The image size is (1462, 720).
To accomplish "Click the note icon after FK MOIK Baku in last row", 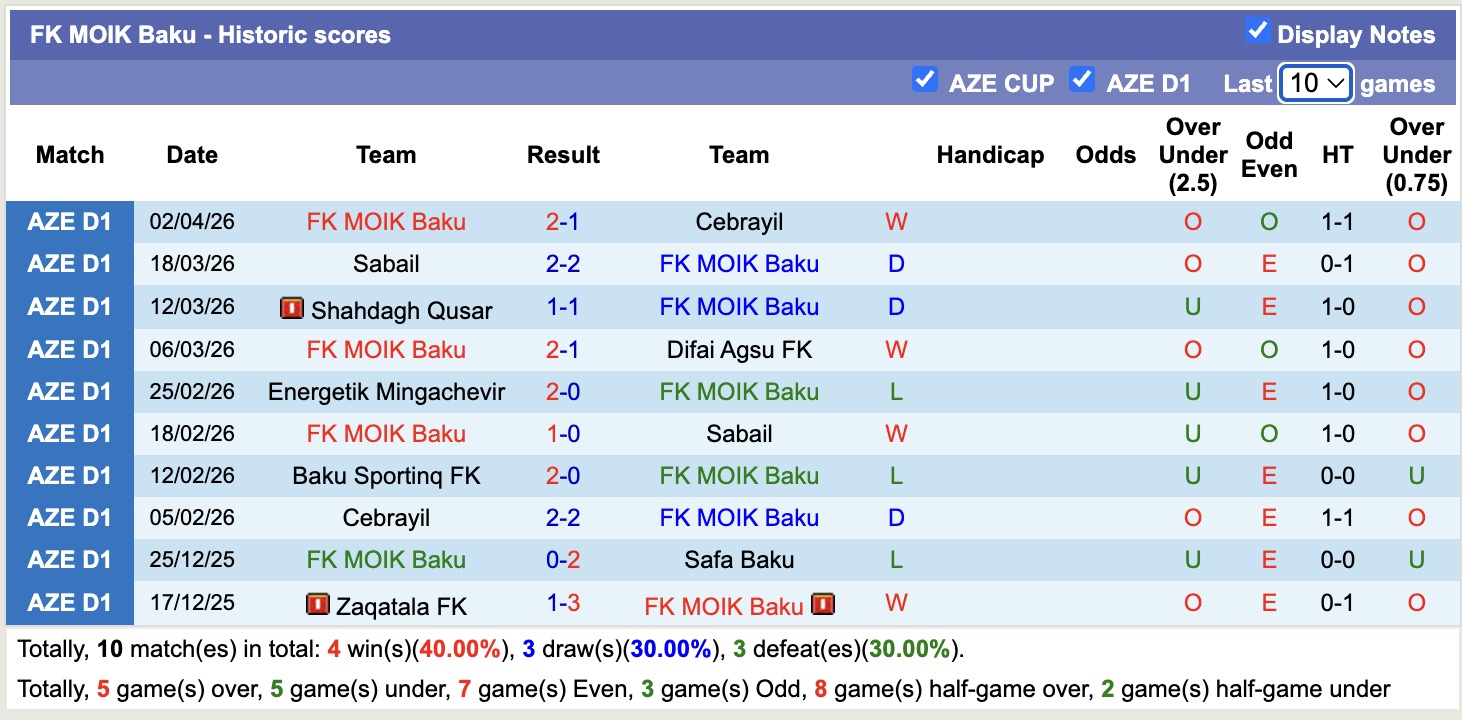I will point(821,603).
